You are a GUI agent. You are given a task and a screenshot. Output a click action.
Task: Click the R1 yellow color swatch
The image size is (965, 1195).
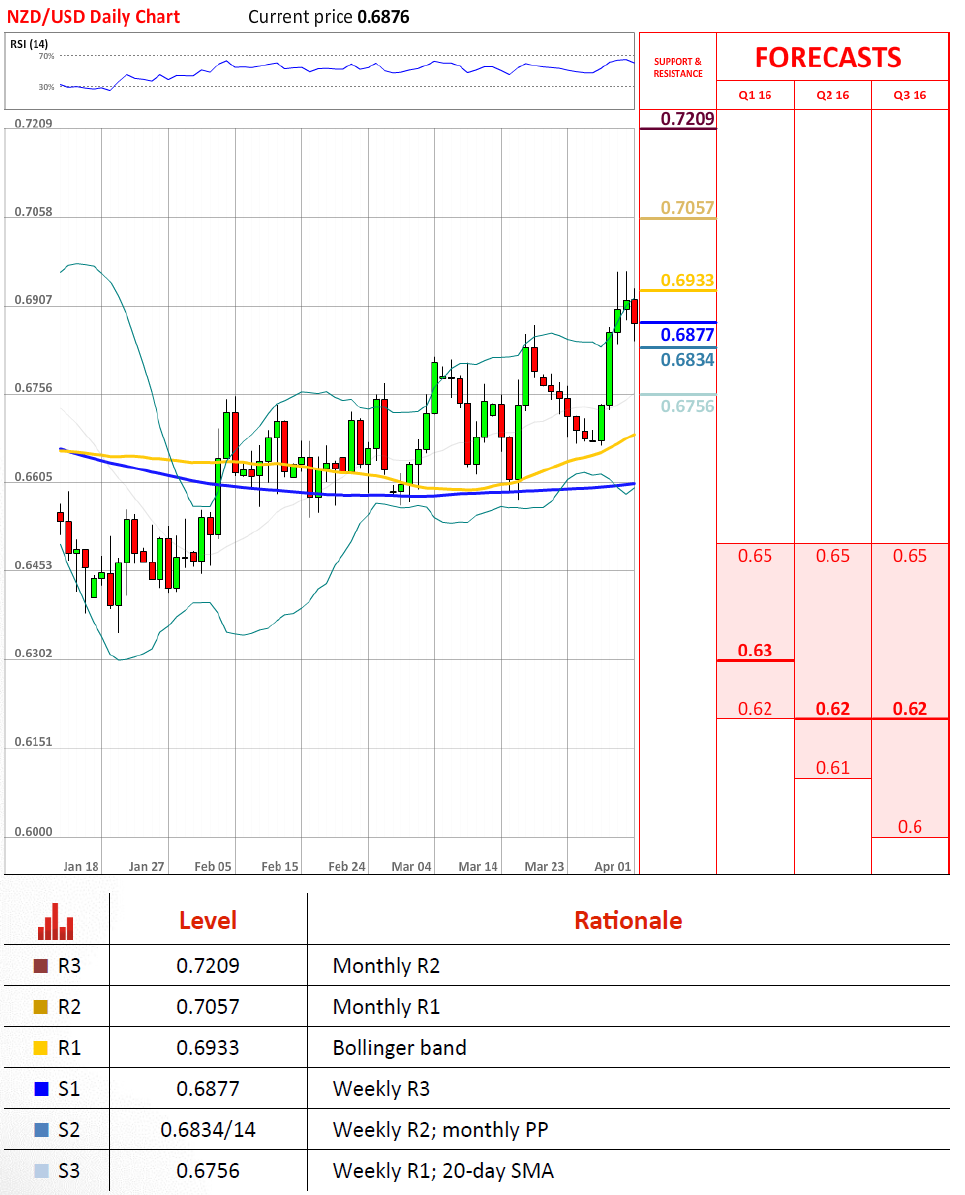click(41, 1048)
